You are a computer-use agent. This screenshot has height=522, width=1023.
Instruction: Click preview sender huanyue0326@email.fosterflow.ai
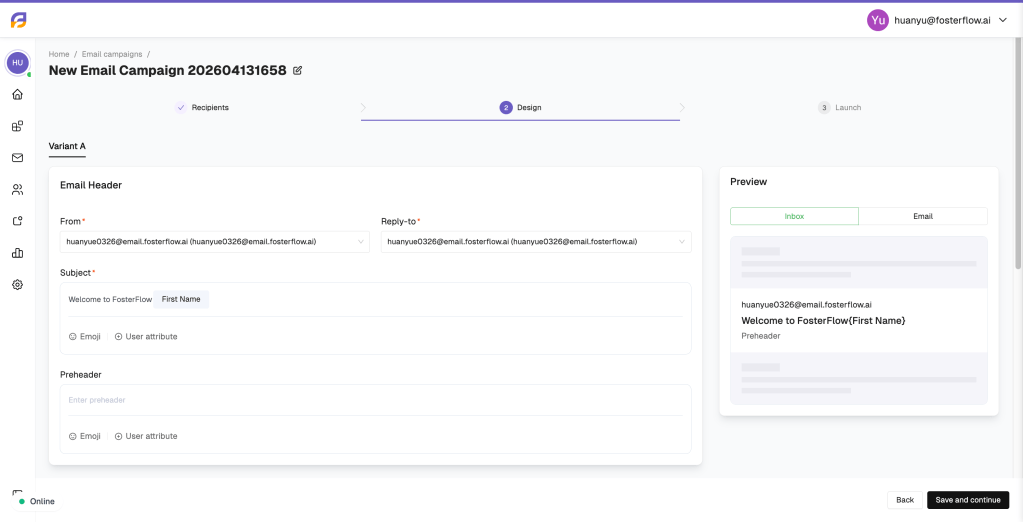click(806, 305)
